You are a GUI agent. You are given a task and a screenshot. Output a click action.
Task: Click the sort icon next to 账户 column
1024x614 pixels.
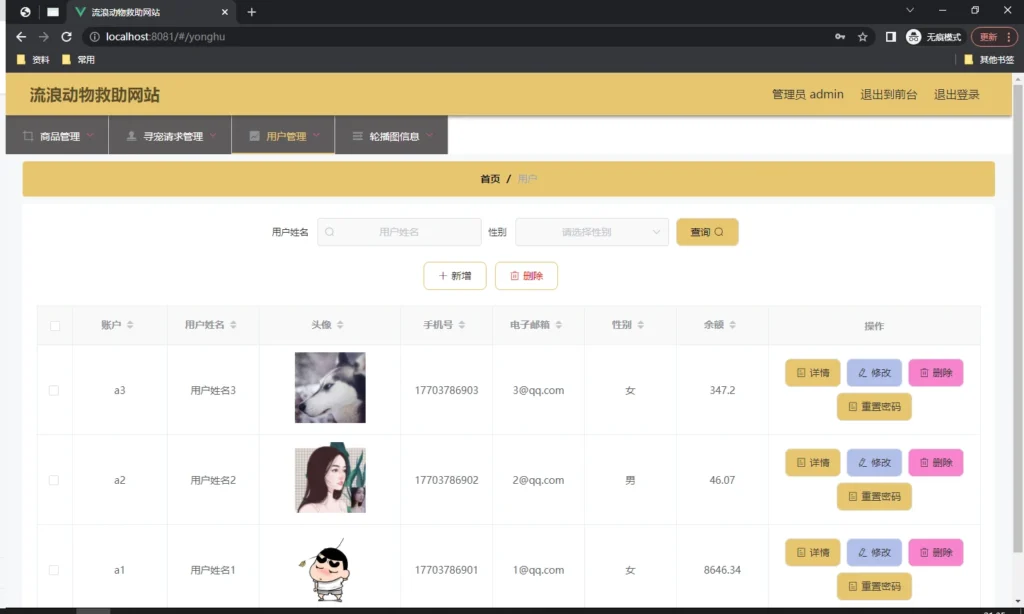pyautogui.click(x=130, y=325)
